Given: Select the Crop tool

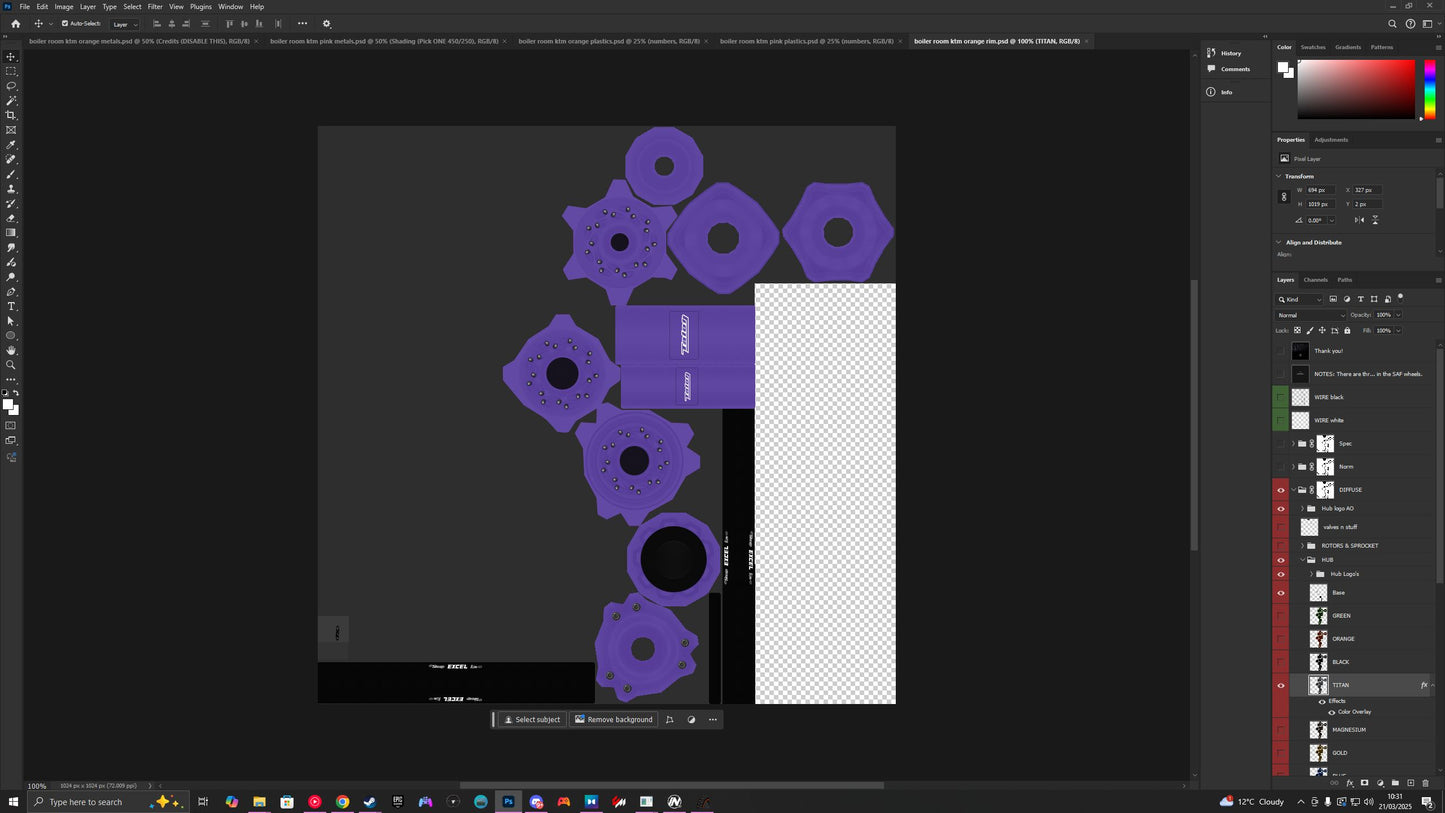Looking at the screenshot, I should click(x=11, y=115).
